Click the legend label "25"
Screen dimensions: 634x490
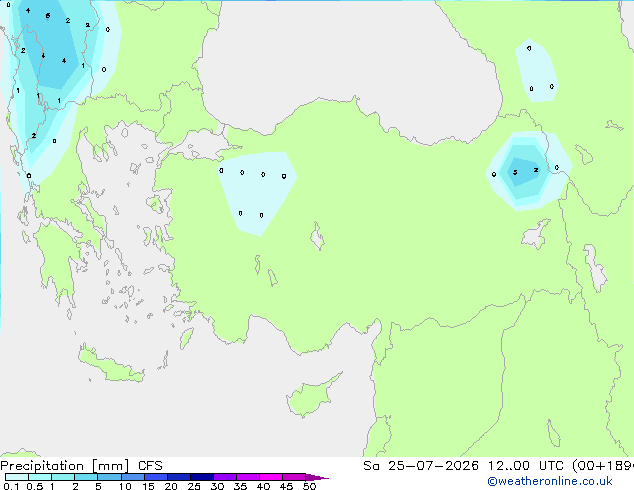click(194, 486)
